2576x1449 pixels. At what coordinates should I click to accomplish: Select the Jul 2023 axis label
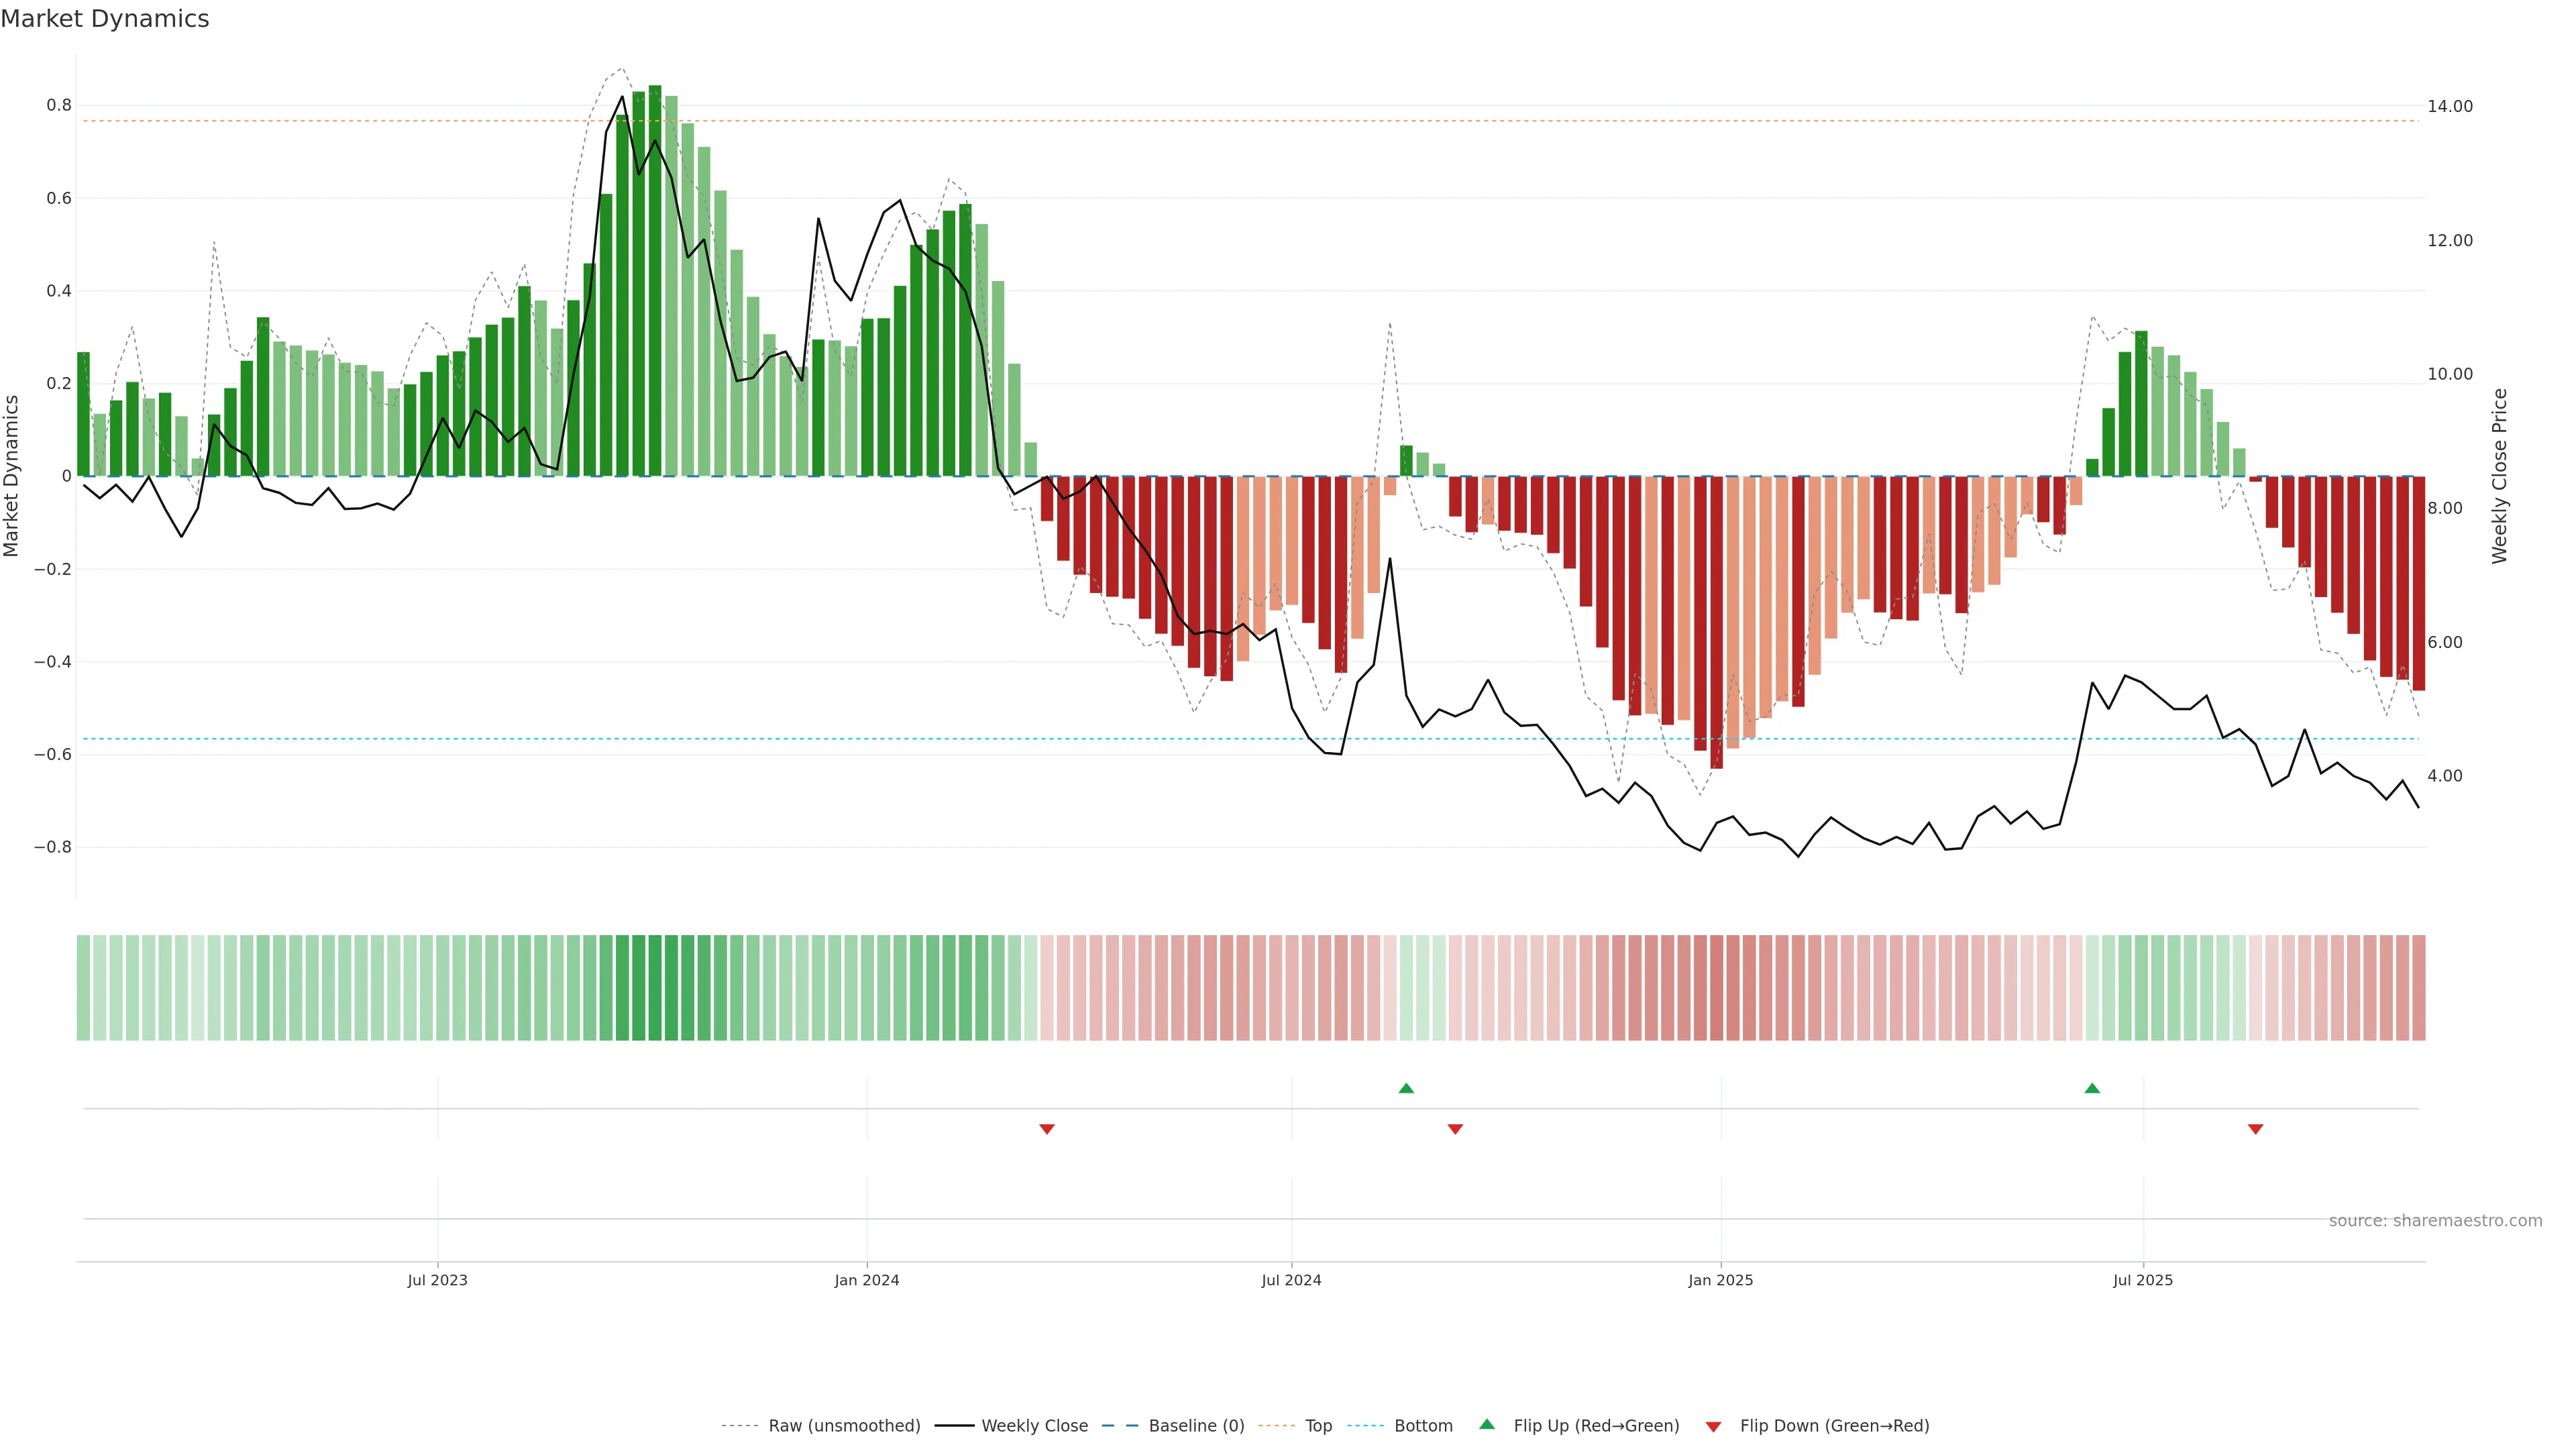coord(437,1280)
